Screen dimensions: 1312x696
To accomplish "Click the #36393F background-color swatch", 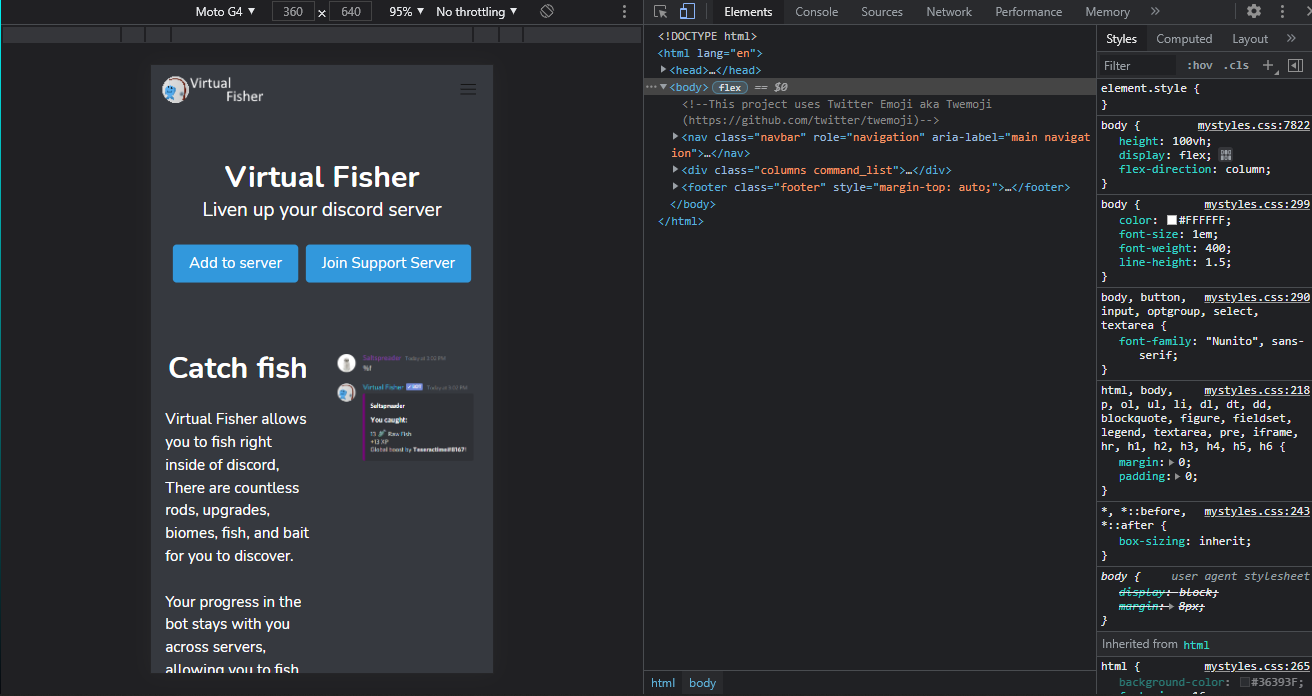I will point(1245,682).
